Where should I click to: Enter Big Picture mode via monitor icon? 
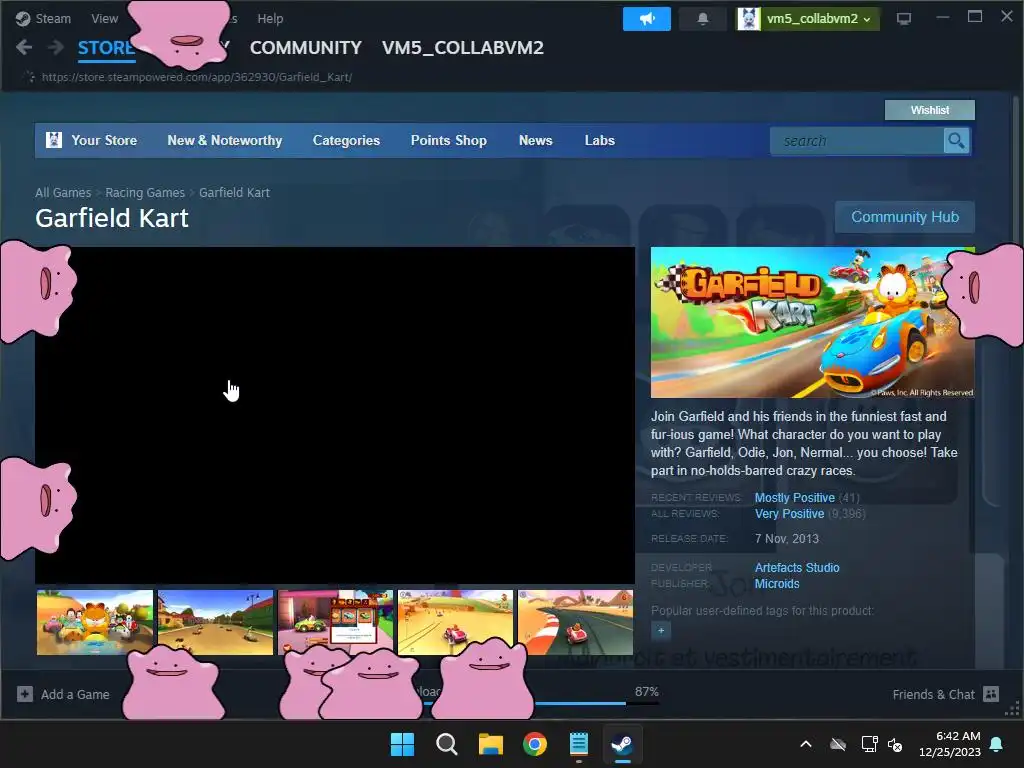(x=904, y=19)
